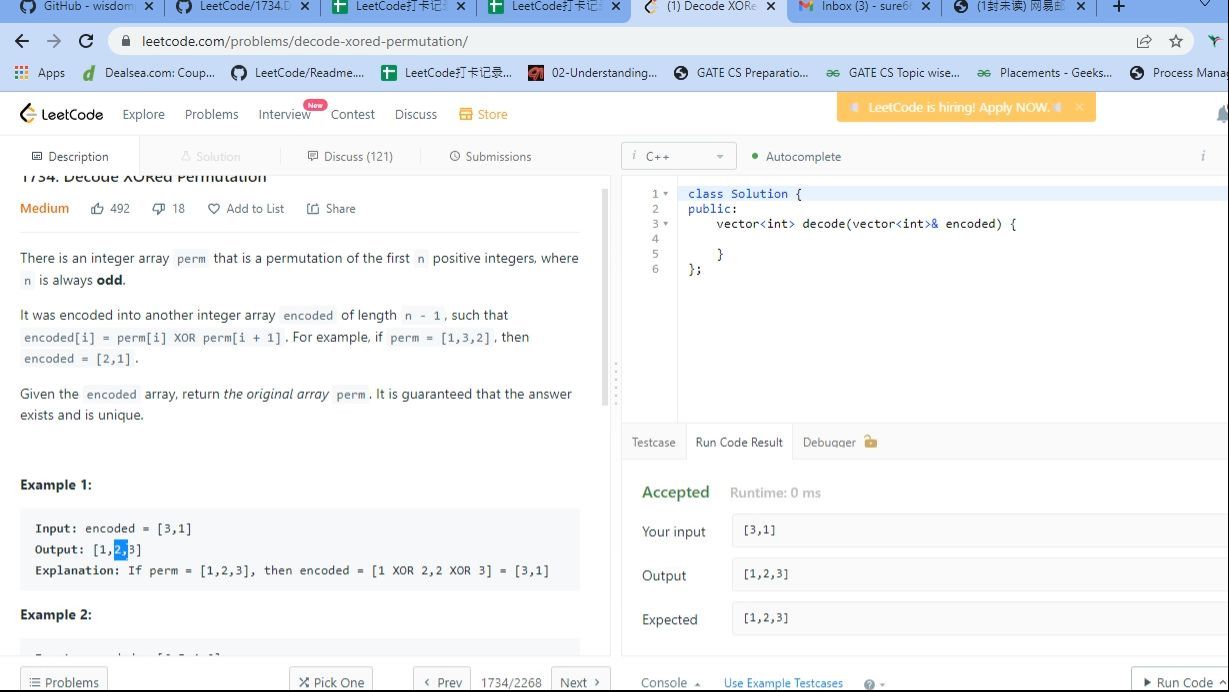Open the Submissions tab
This screenshot has width=1229, height=692.
pyautogui.click(x=490, y=157)
